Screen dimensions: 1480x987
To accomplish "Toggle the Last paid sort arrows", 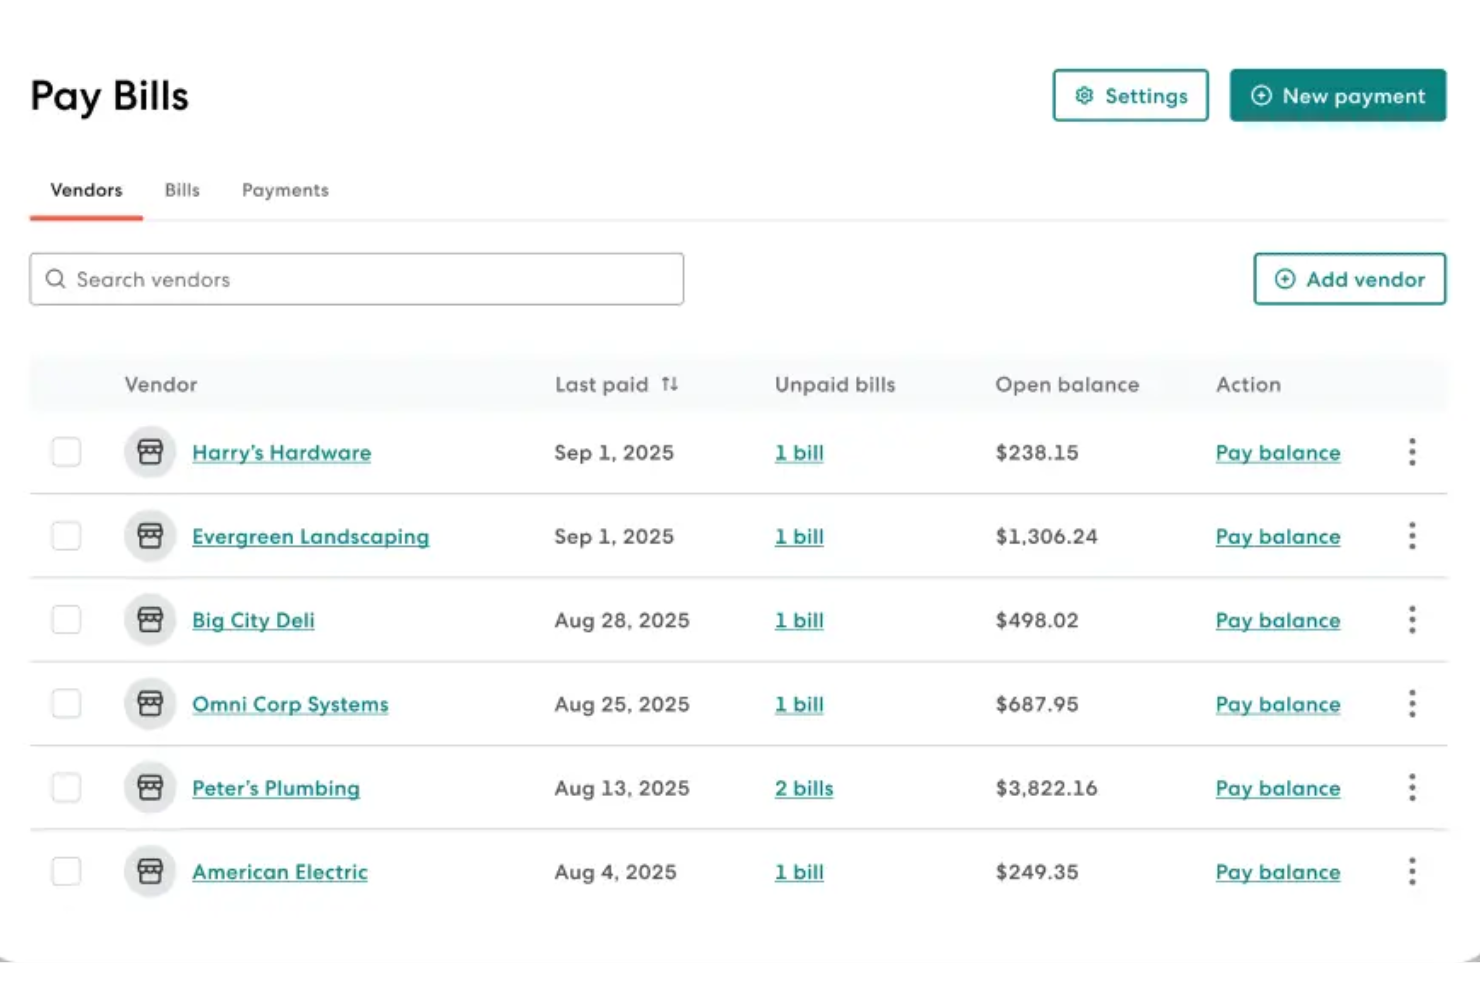I will (670, 384).
